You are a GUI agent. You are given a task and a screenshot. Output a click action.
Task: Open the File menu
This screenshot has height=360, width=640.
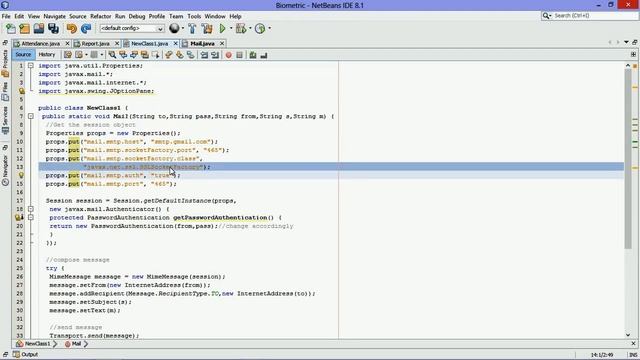click(x=6, y=16)
